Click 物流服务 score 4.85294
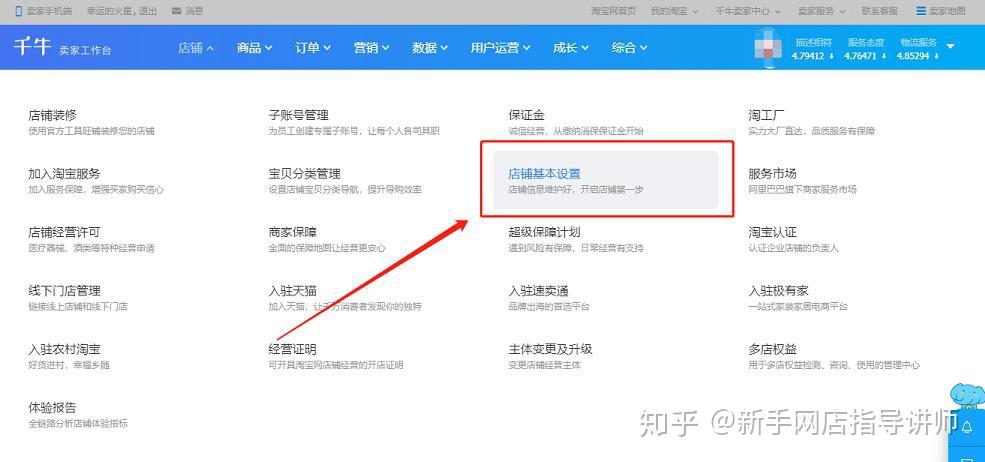This screenshot has height=462, width=985. point(918,49)
